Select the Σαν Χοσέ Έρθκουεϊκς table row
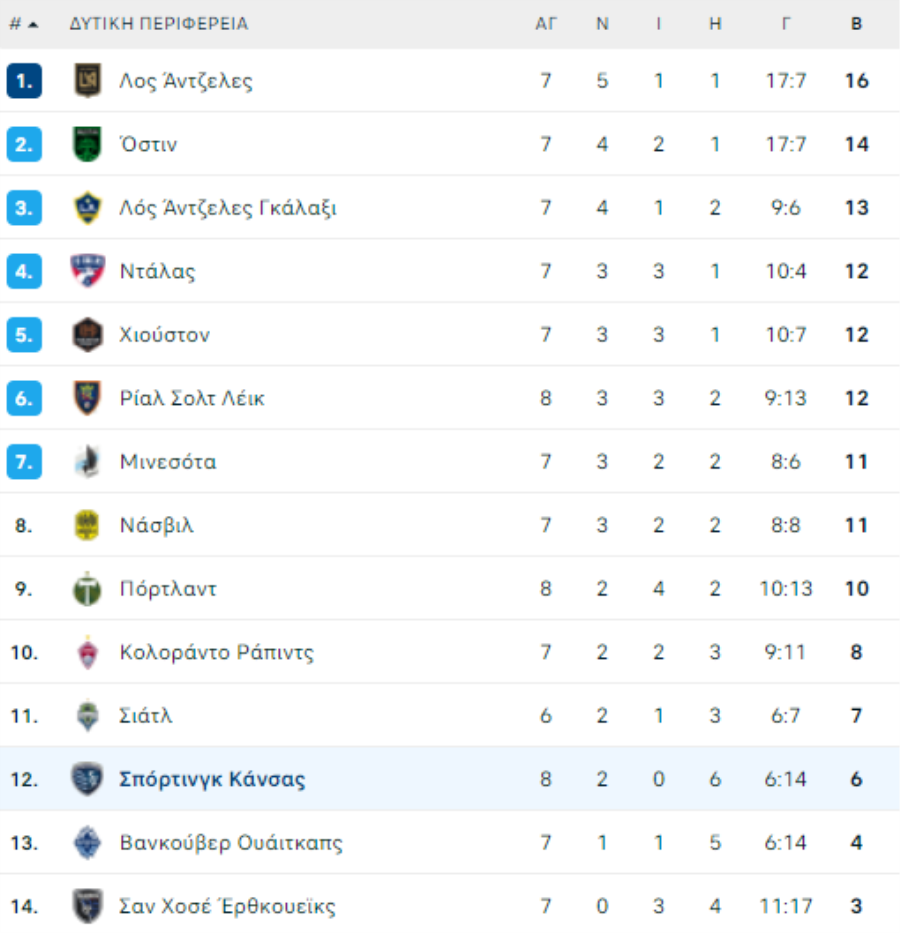900x933 pixels. pos(450,905)
